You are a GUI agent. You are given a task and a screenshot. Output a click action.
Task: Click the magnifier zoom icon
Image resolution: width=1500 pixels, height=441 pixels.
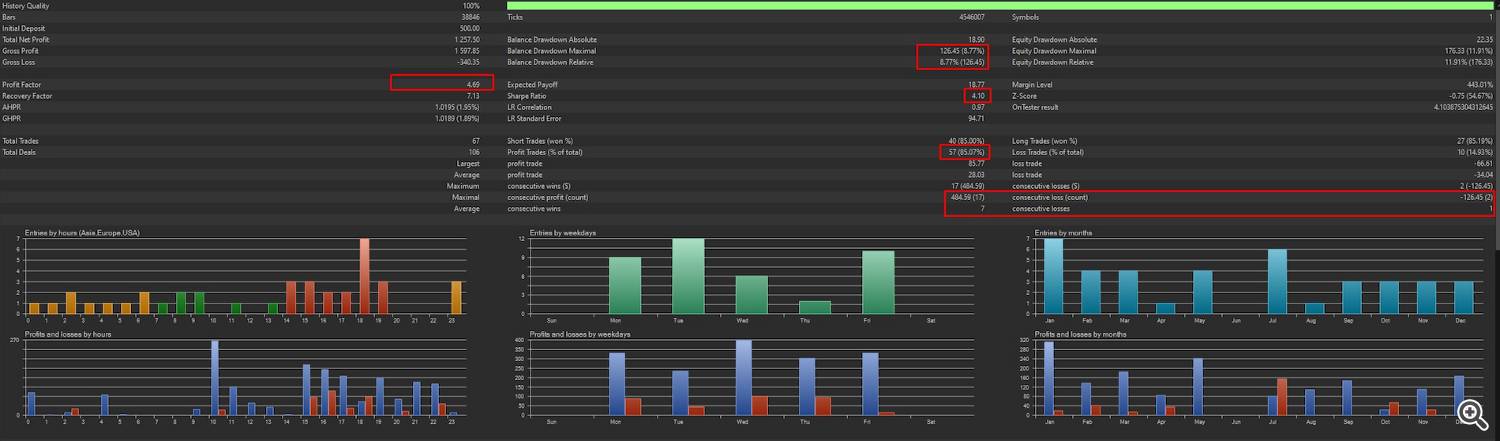click(1471, 412)
